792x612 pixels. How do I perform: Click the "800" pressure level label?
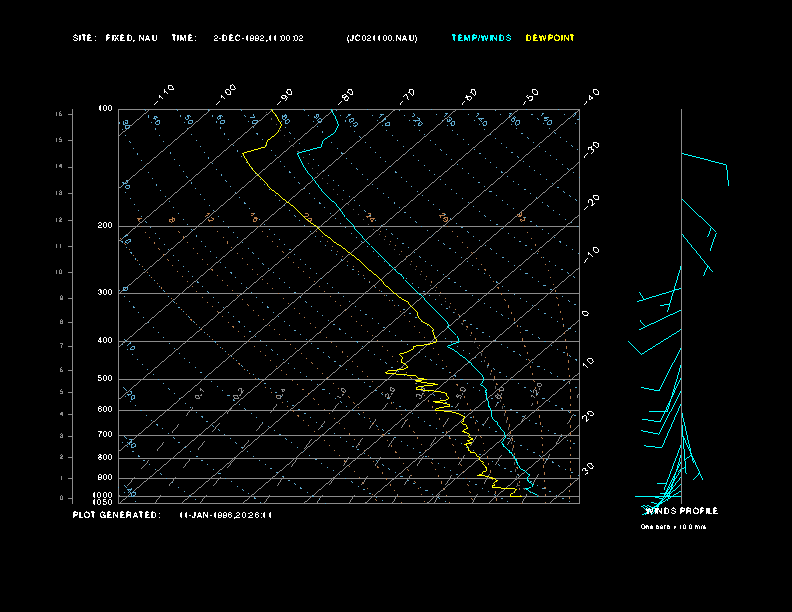(x=105, y=457)
